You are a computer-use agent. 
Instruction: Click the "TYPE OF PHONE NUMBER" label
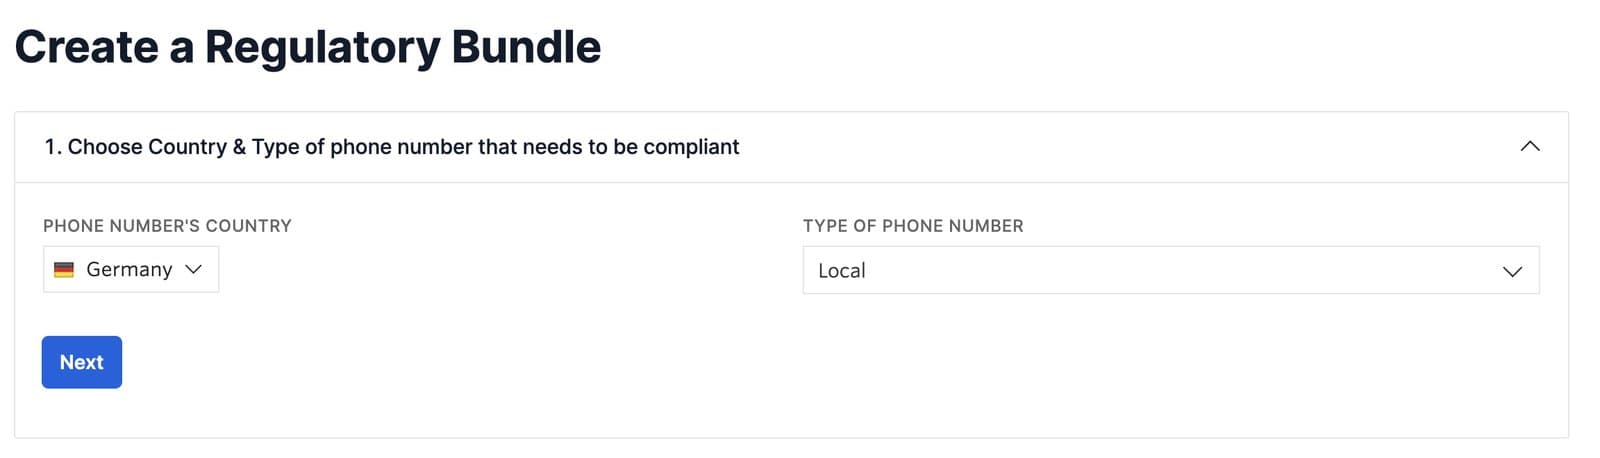913,226
